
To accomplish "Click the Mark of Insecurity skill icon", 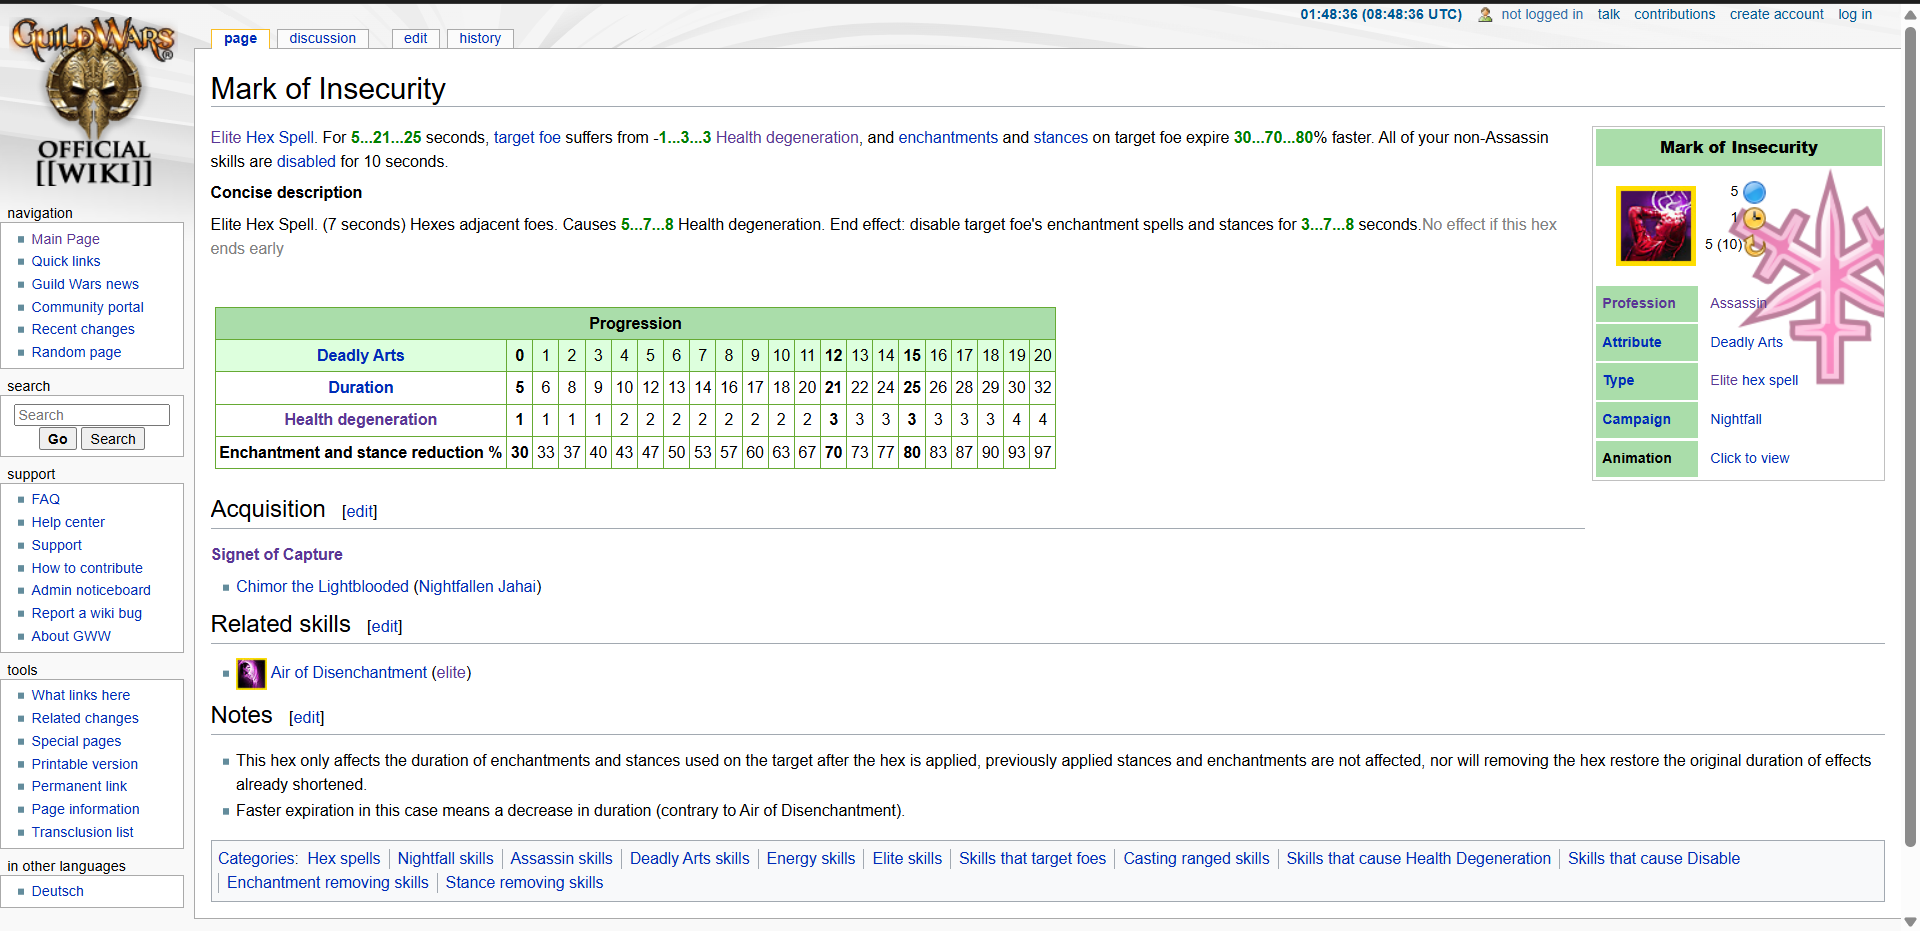I will coord(1656,226).
